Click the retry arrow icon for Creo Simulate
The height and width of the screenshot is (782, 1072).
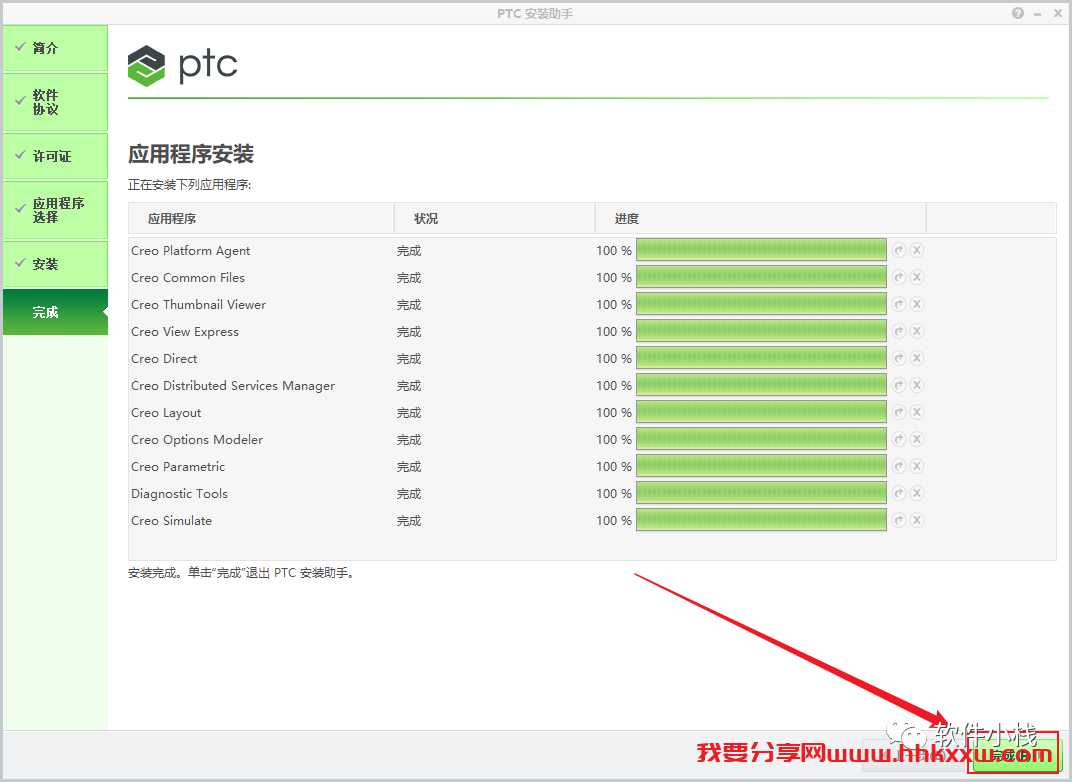[899, 520]
